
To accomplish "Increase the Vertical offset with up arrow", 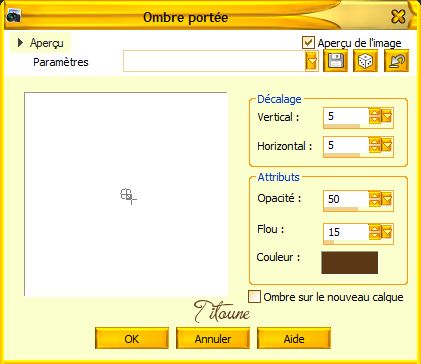I will pyautogui.click(x=375, y=113).
